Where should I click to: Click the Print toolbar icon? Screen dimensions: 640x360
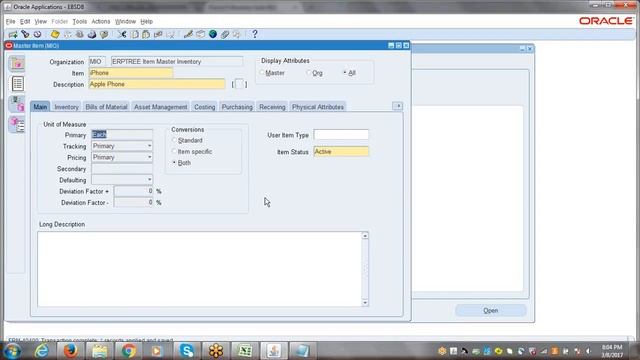click(92, 34)
